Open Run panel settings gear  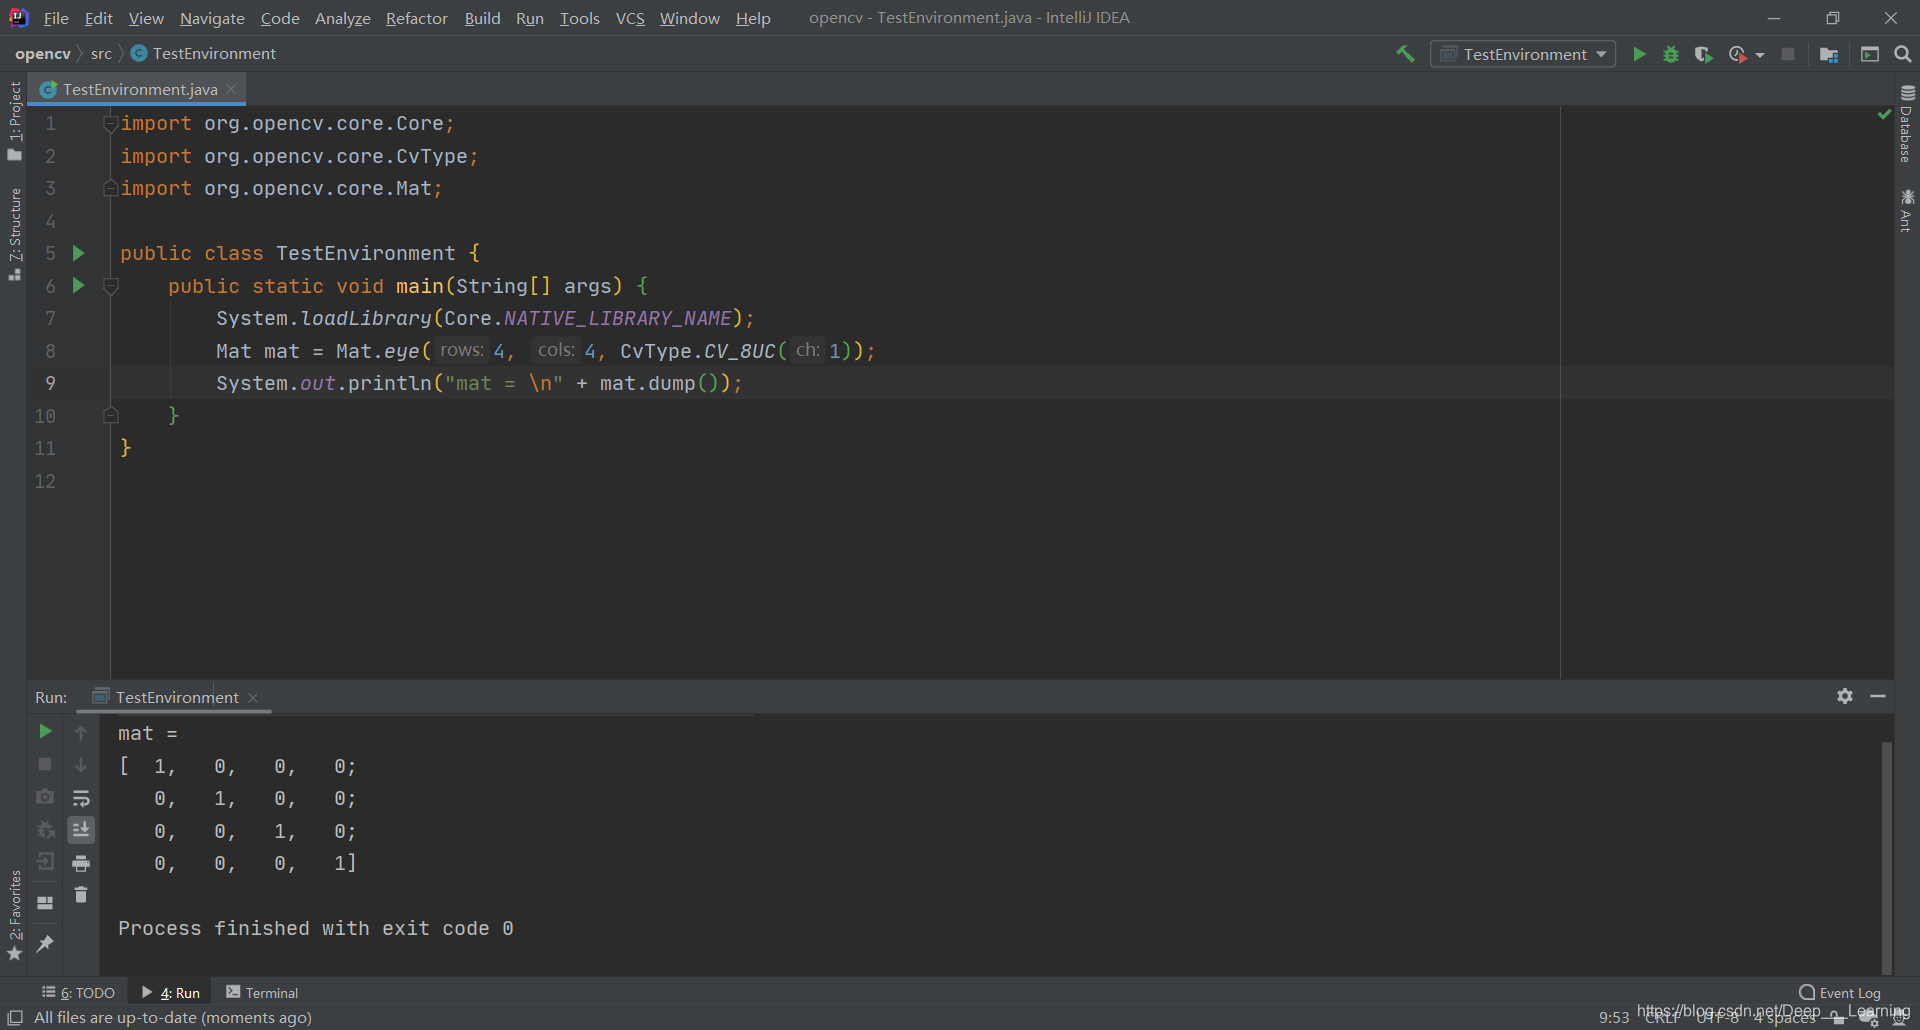[1845, 696]
